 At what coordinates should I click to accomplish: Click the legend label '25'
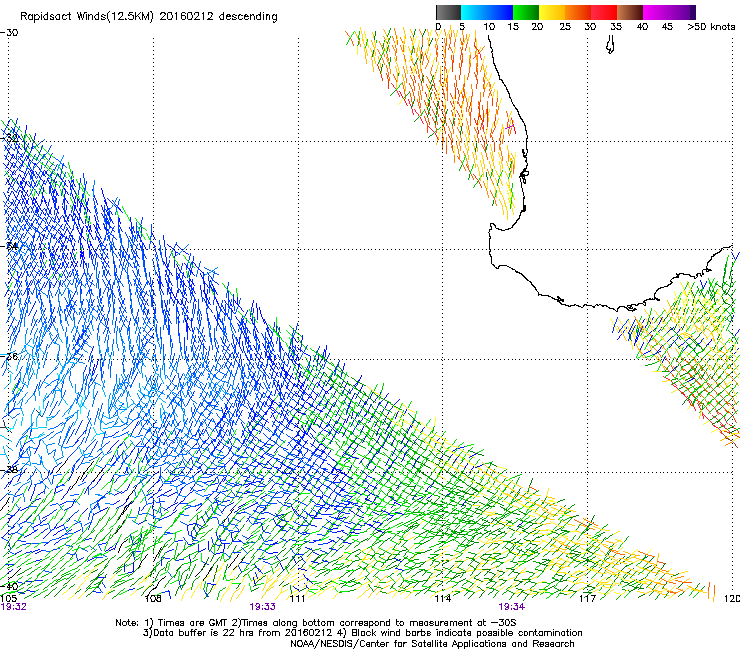[565, 27]
